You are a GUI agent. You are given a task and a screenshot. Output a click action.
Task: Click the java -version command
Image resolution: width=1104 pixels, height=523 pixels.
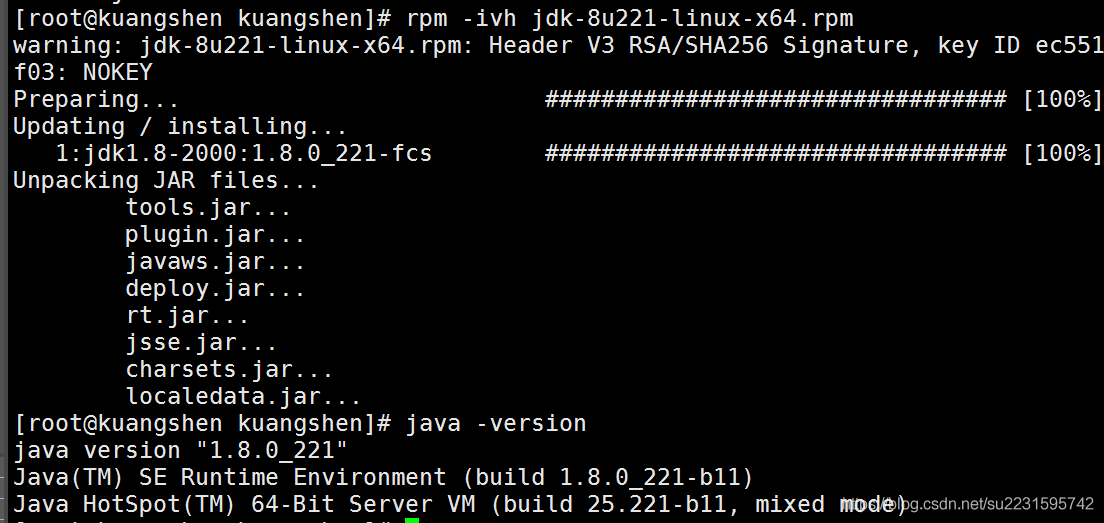tap(495, 423)
